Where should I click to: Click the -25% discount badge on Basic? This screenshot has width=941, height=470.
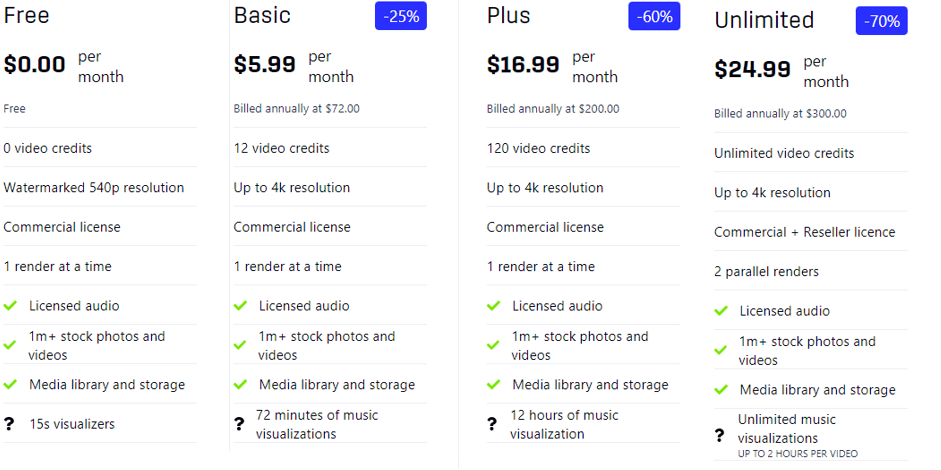point(401,16)
